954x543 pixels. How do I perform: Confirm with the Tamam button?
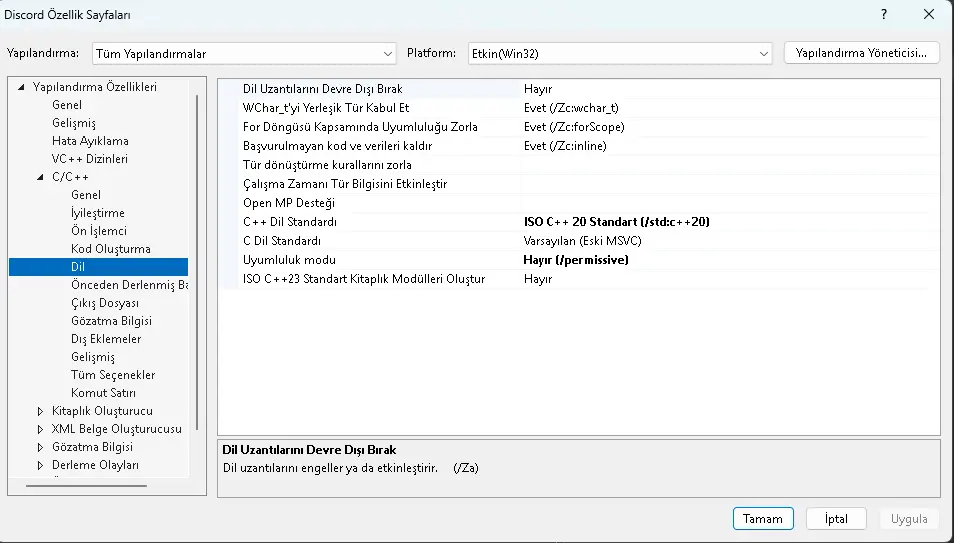(x=763, y=519)
